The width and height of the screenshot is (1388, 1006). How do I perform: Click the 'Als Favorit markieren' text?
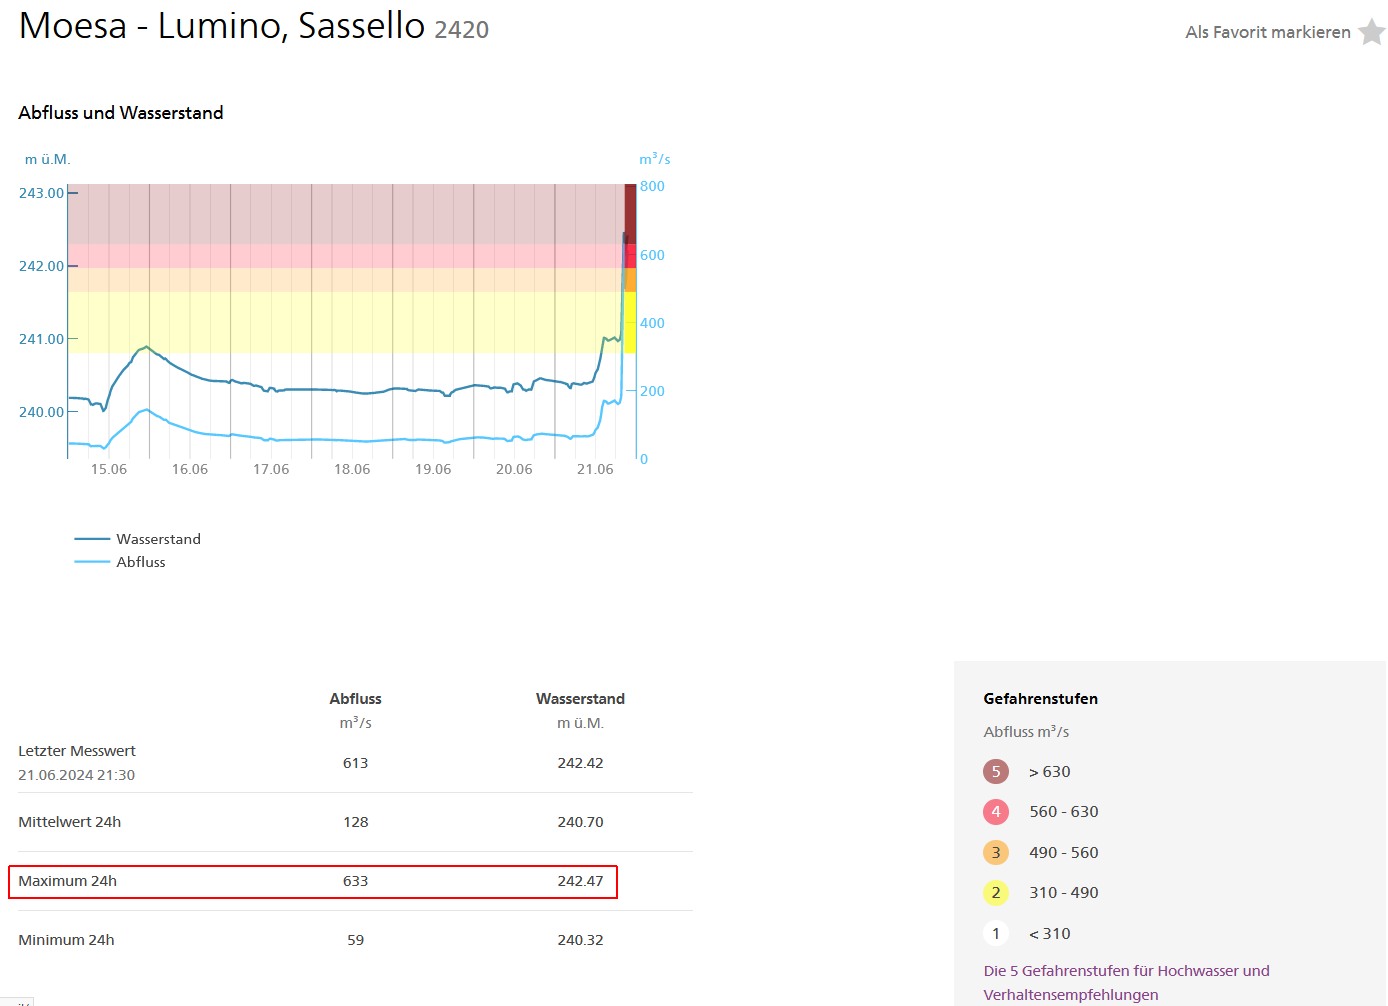coord(1267,32)
